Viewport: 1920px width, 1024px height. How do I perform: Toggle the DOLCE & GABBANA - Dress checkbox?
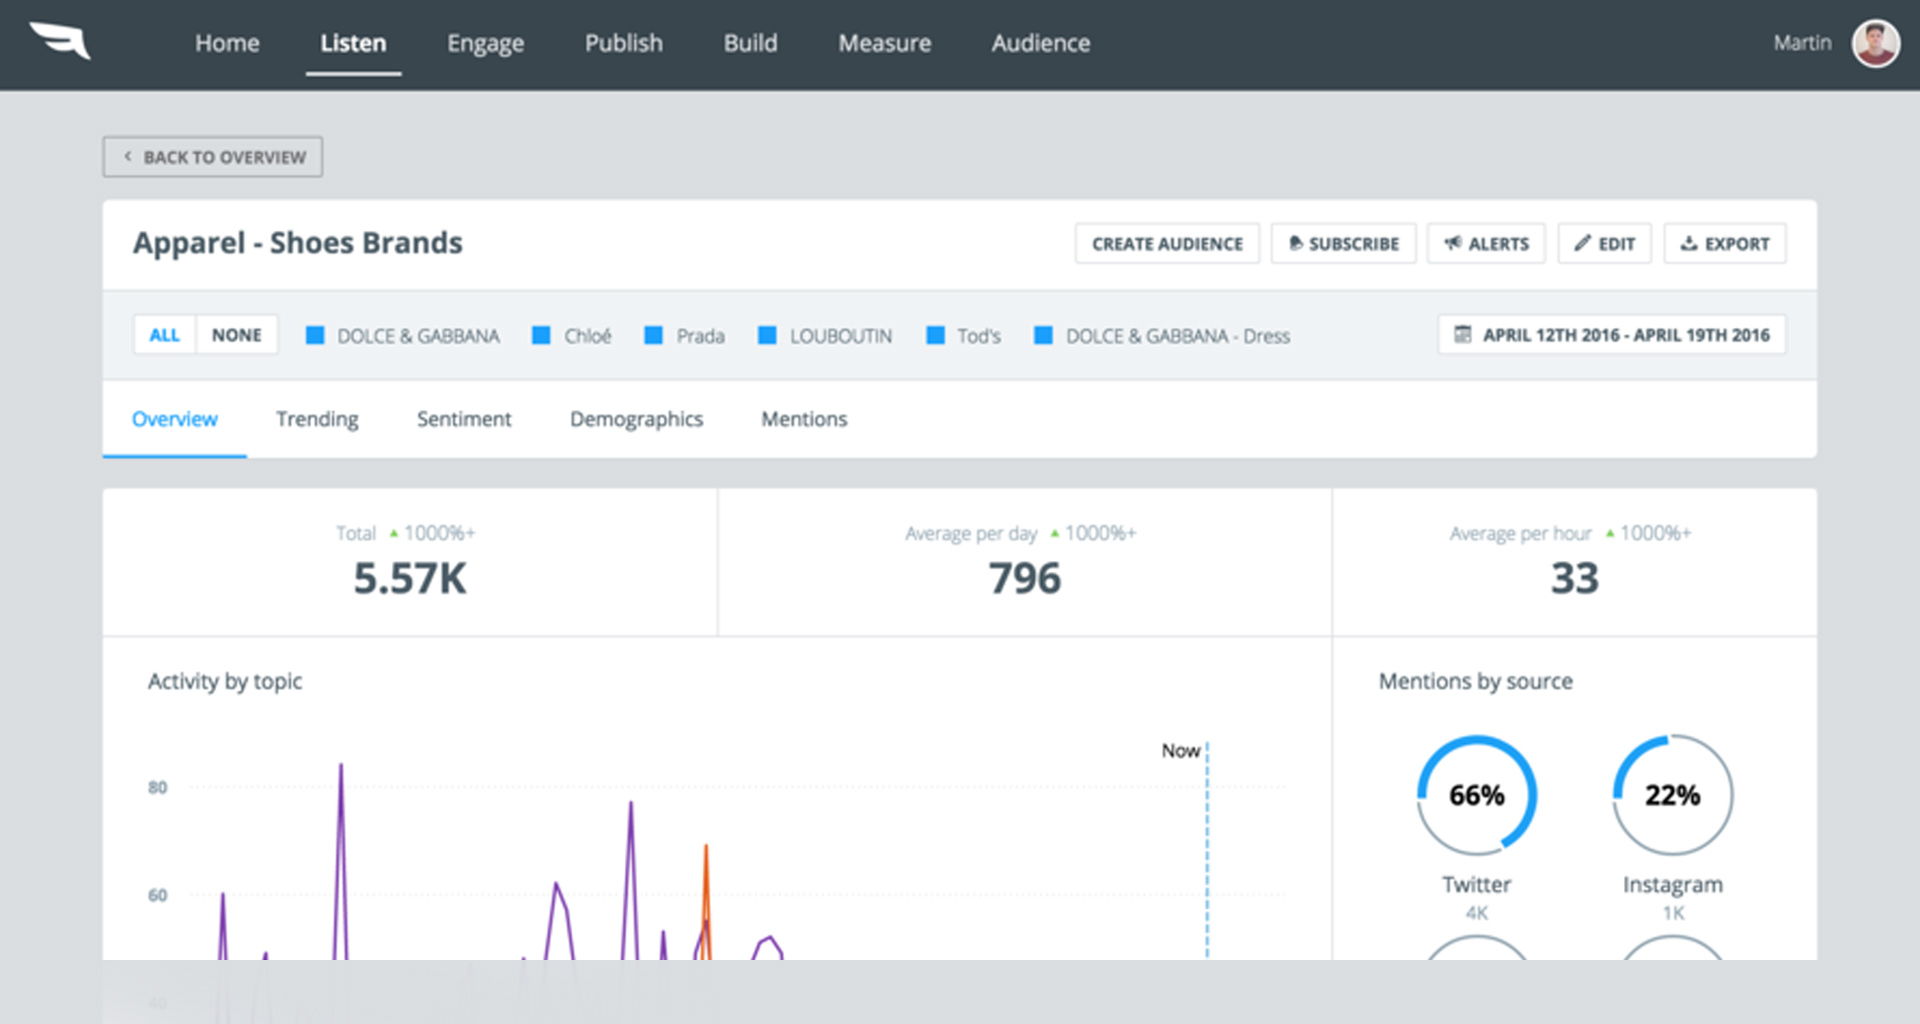(1043, 335)
